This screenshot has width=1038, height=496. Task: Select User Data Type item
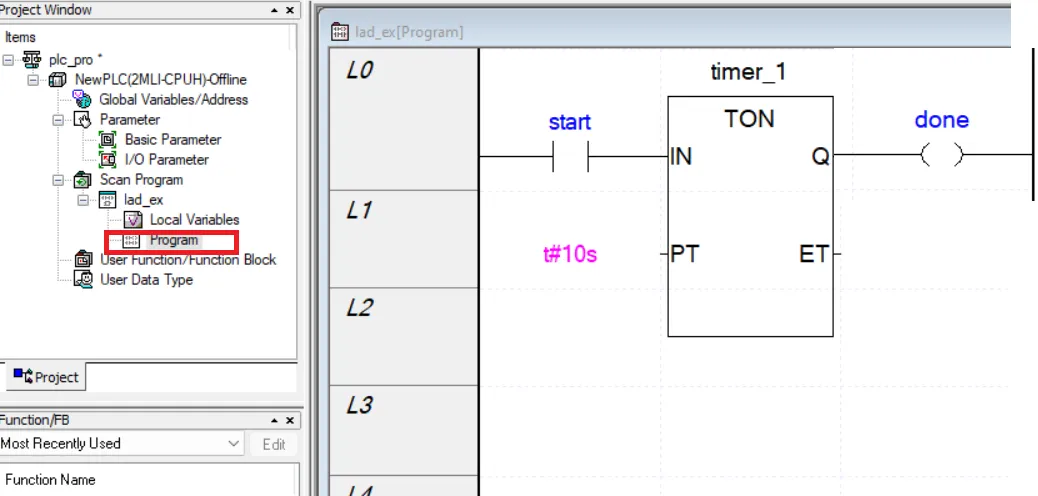coord(146,279)
